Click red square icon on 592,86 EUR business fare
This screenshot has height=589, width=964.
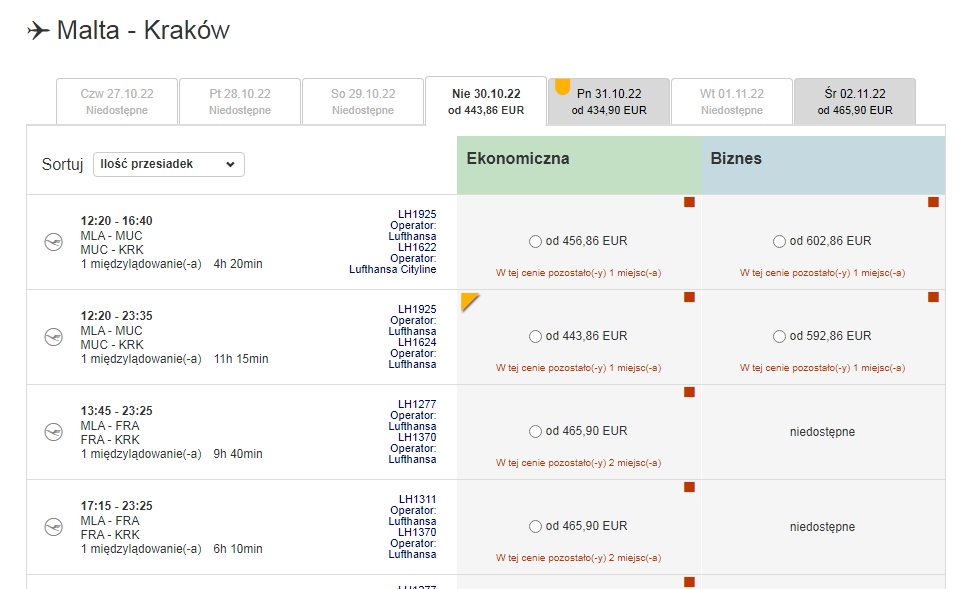(933, 297)
